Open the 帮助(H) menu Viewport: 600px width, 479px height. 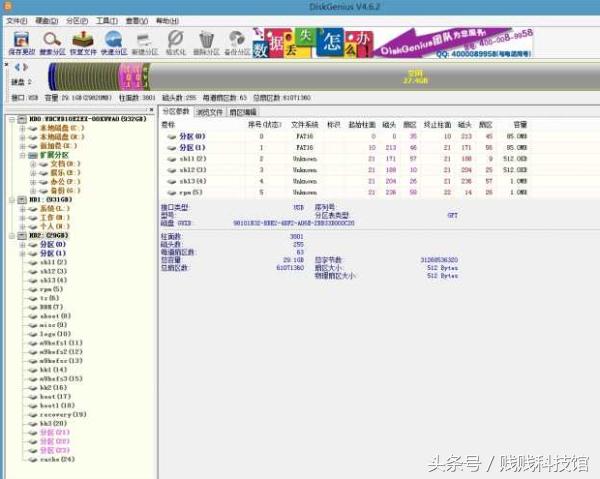(167, 21)
